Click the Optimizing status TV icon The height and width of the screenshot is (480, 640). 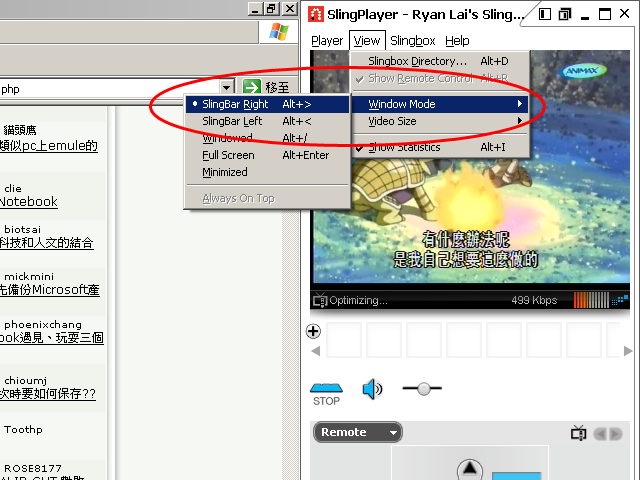coord(320,300)
